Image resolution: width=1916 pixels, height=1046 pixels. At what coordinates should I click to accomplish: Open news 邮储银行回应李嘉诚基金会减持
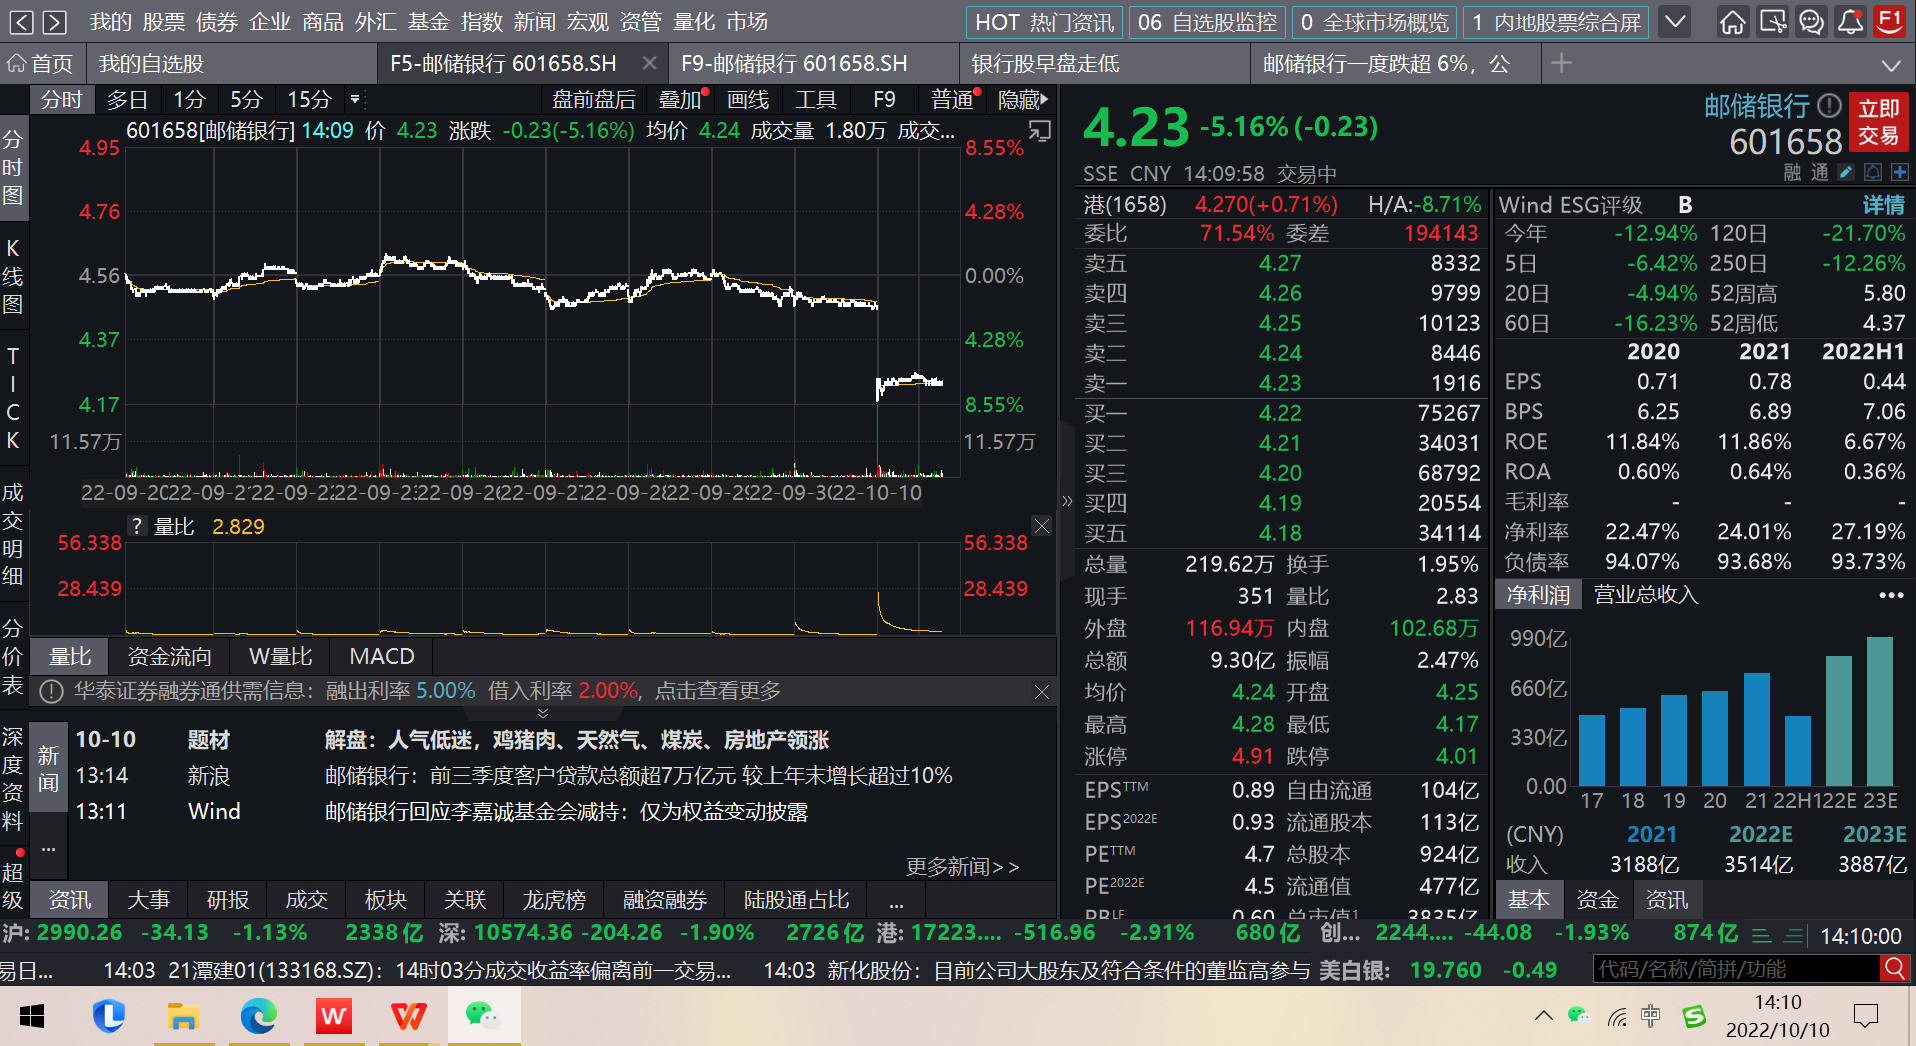coord(566,812)
